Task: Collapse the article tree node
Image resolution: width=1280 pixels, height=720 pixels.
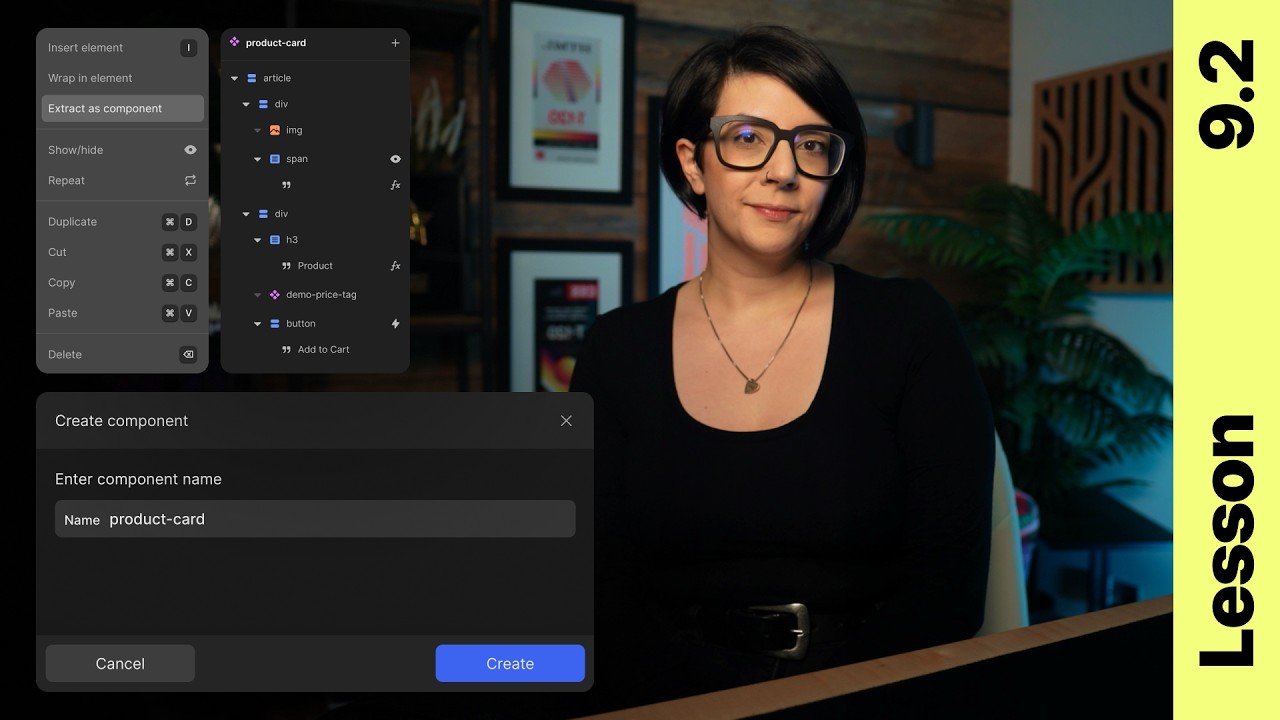Action: (234, 78)
